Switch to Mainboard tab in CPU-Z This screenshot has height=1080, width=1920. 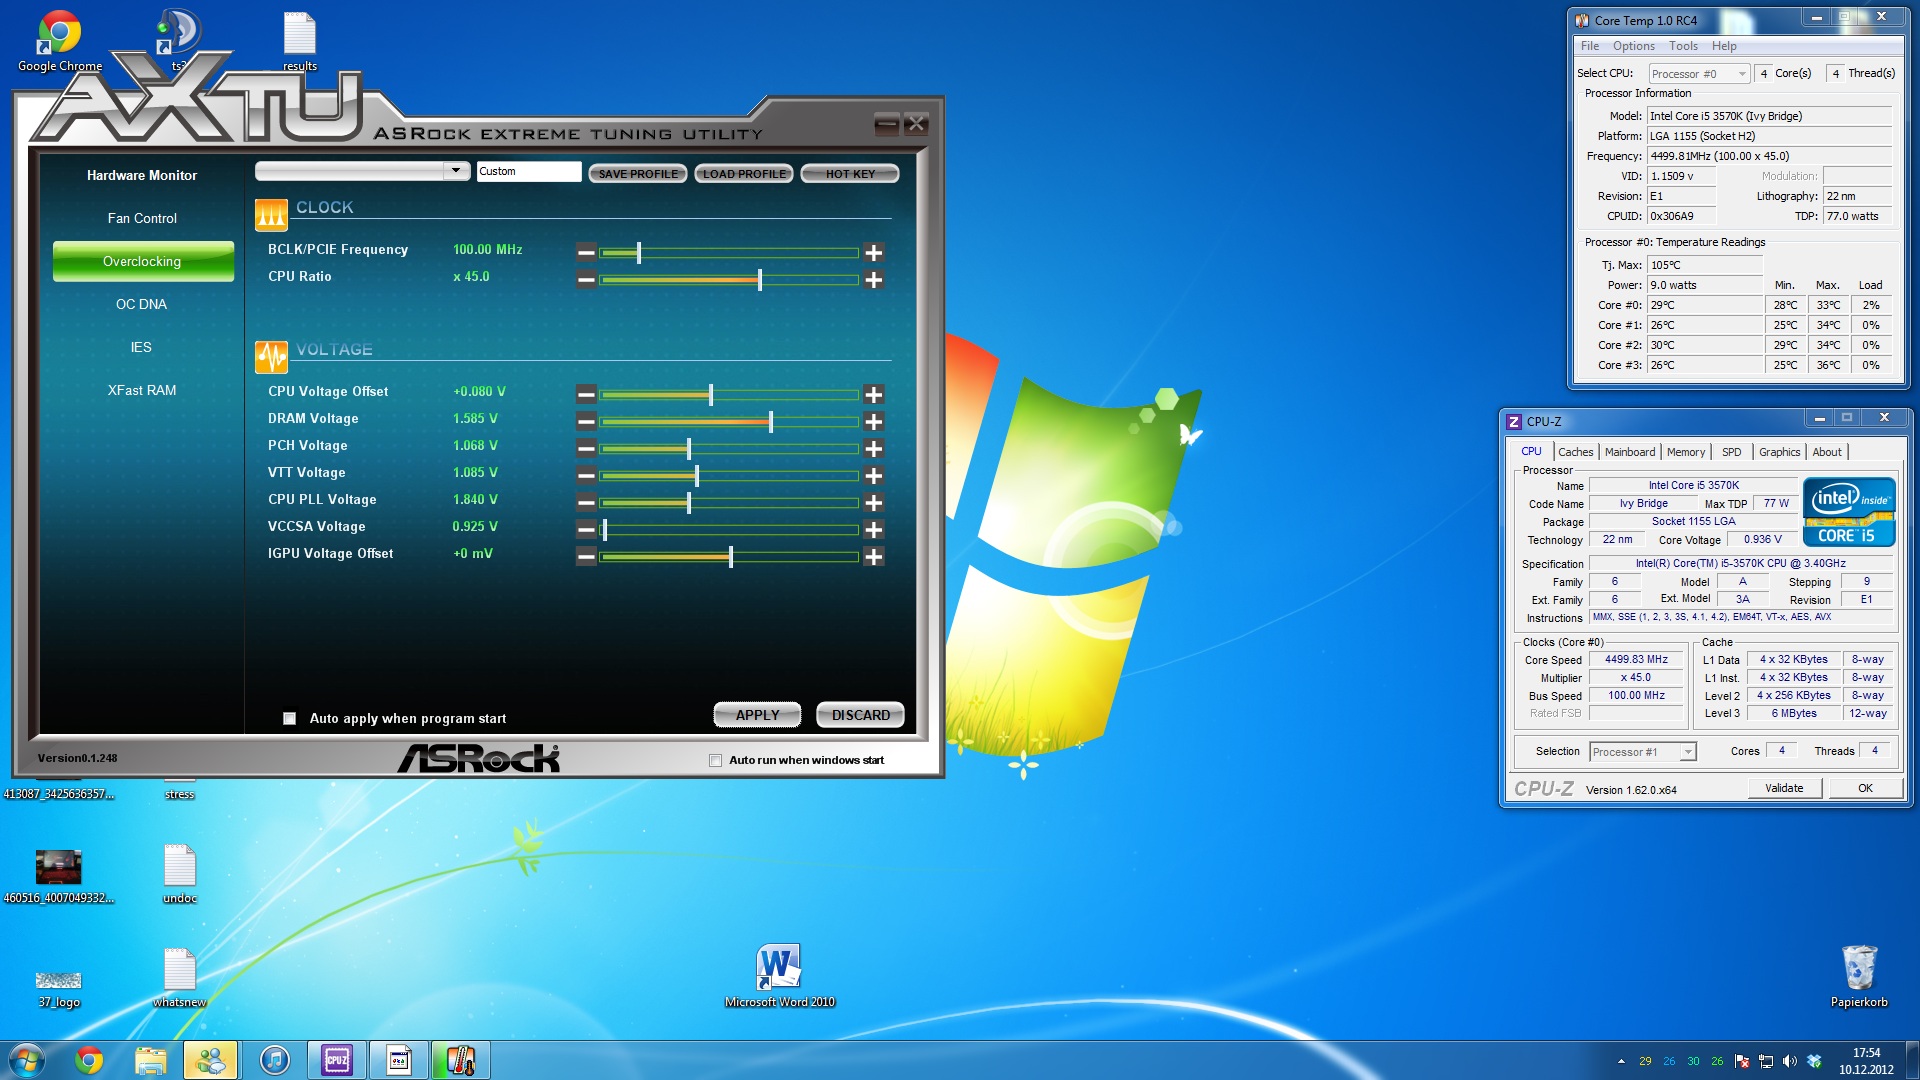click(x=1629, y=452)
